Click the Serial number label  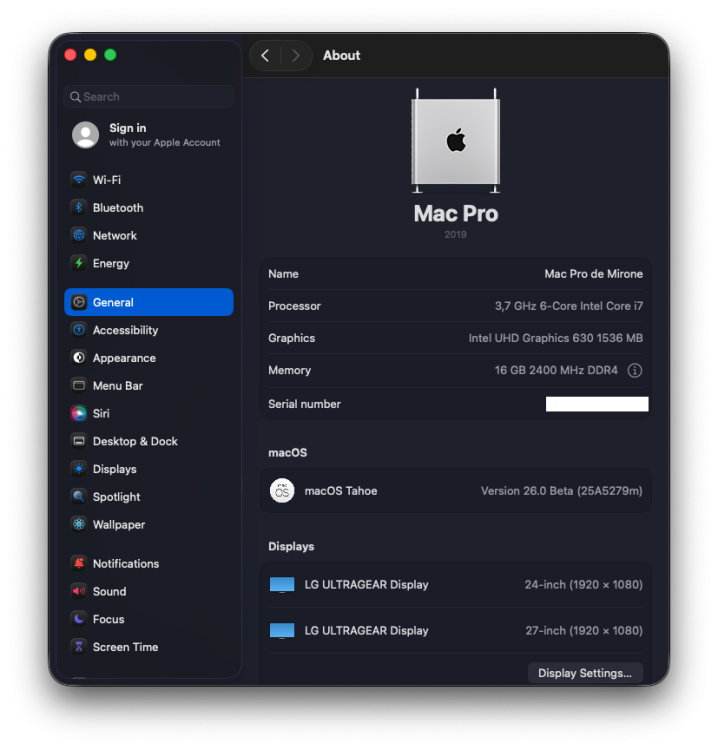[x=305, y=404]
